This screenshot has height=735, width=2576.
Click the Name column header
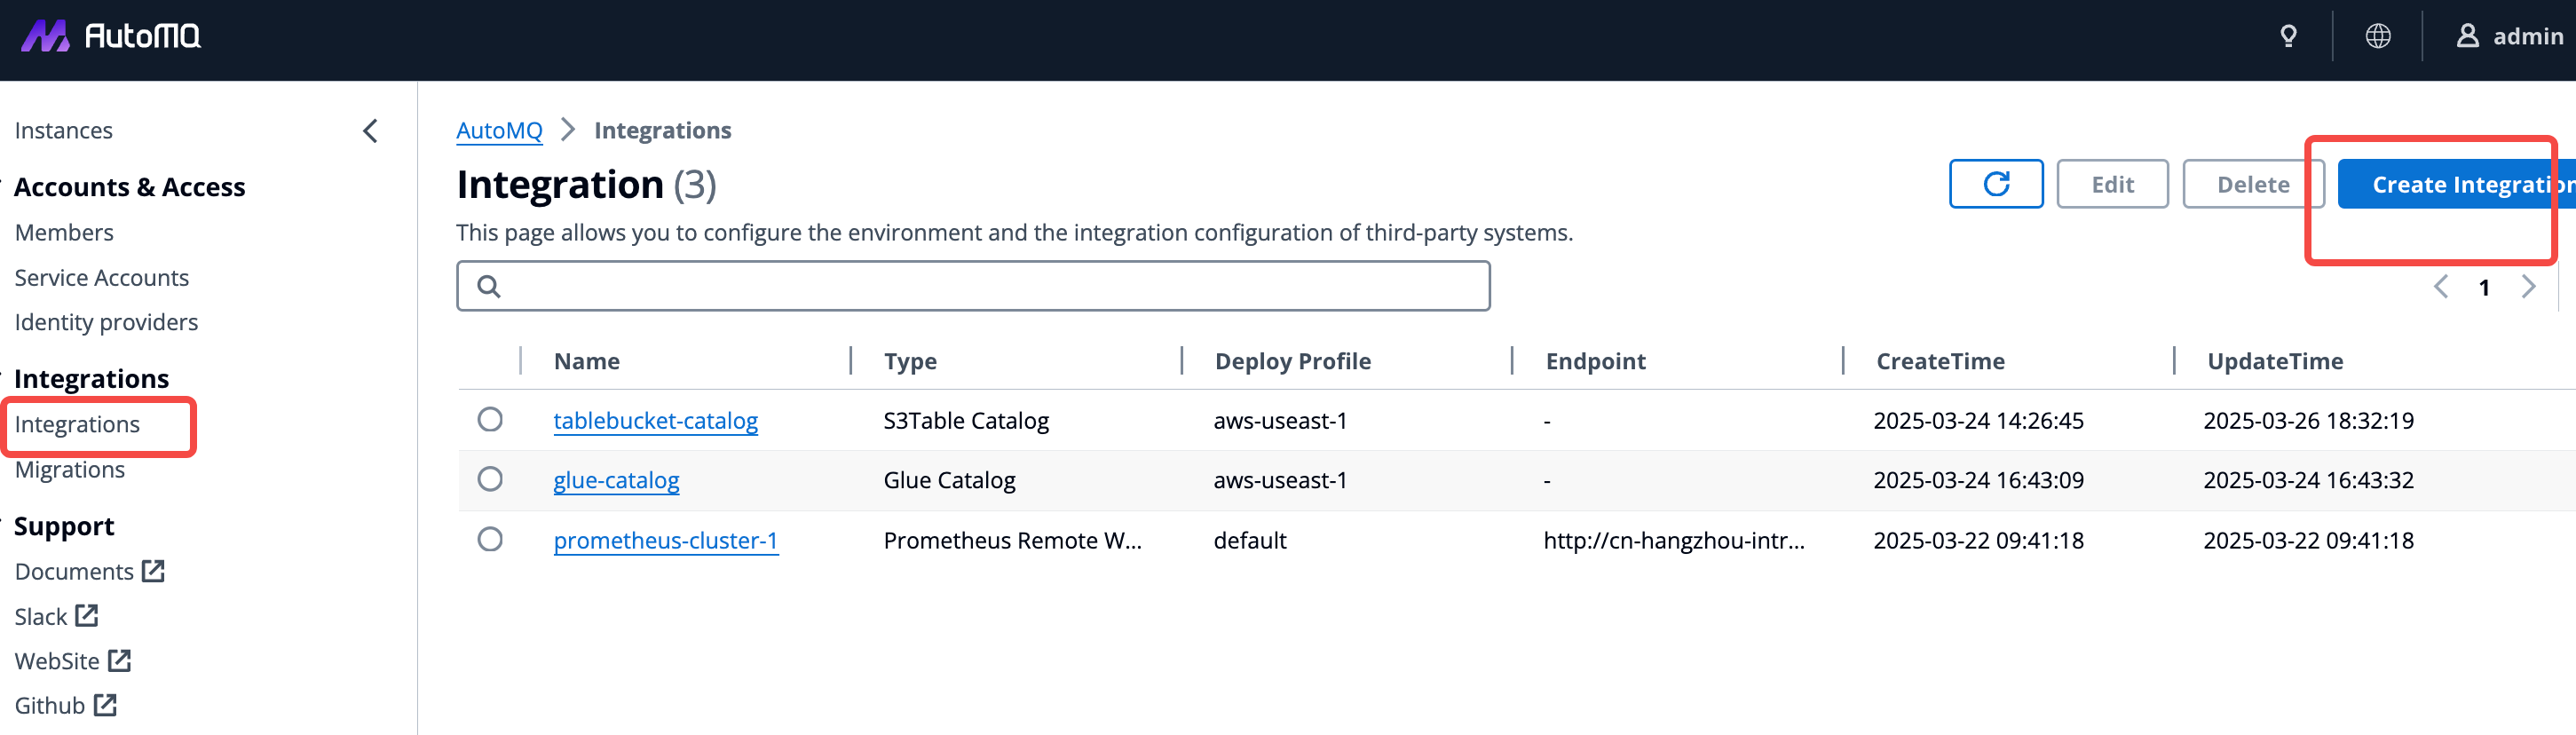[x=586, y=361]
